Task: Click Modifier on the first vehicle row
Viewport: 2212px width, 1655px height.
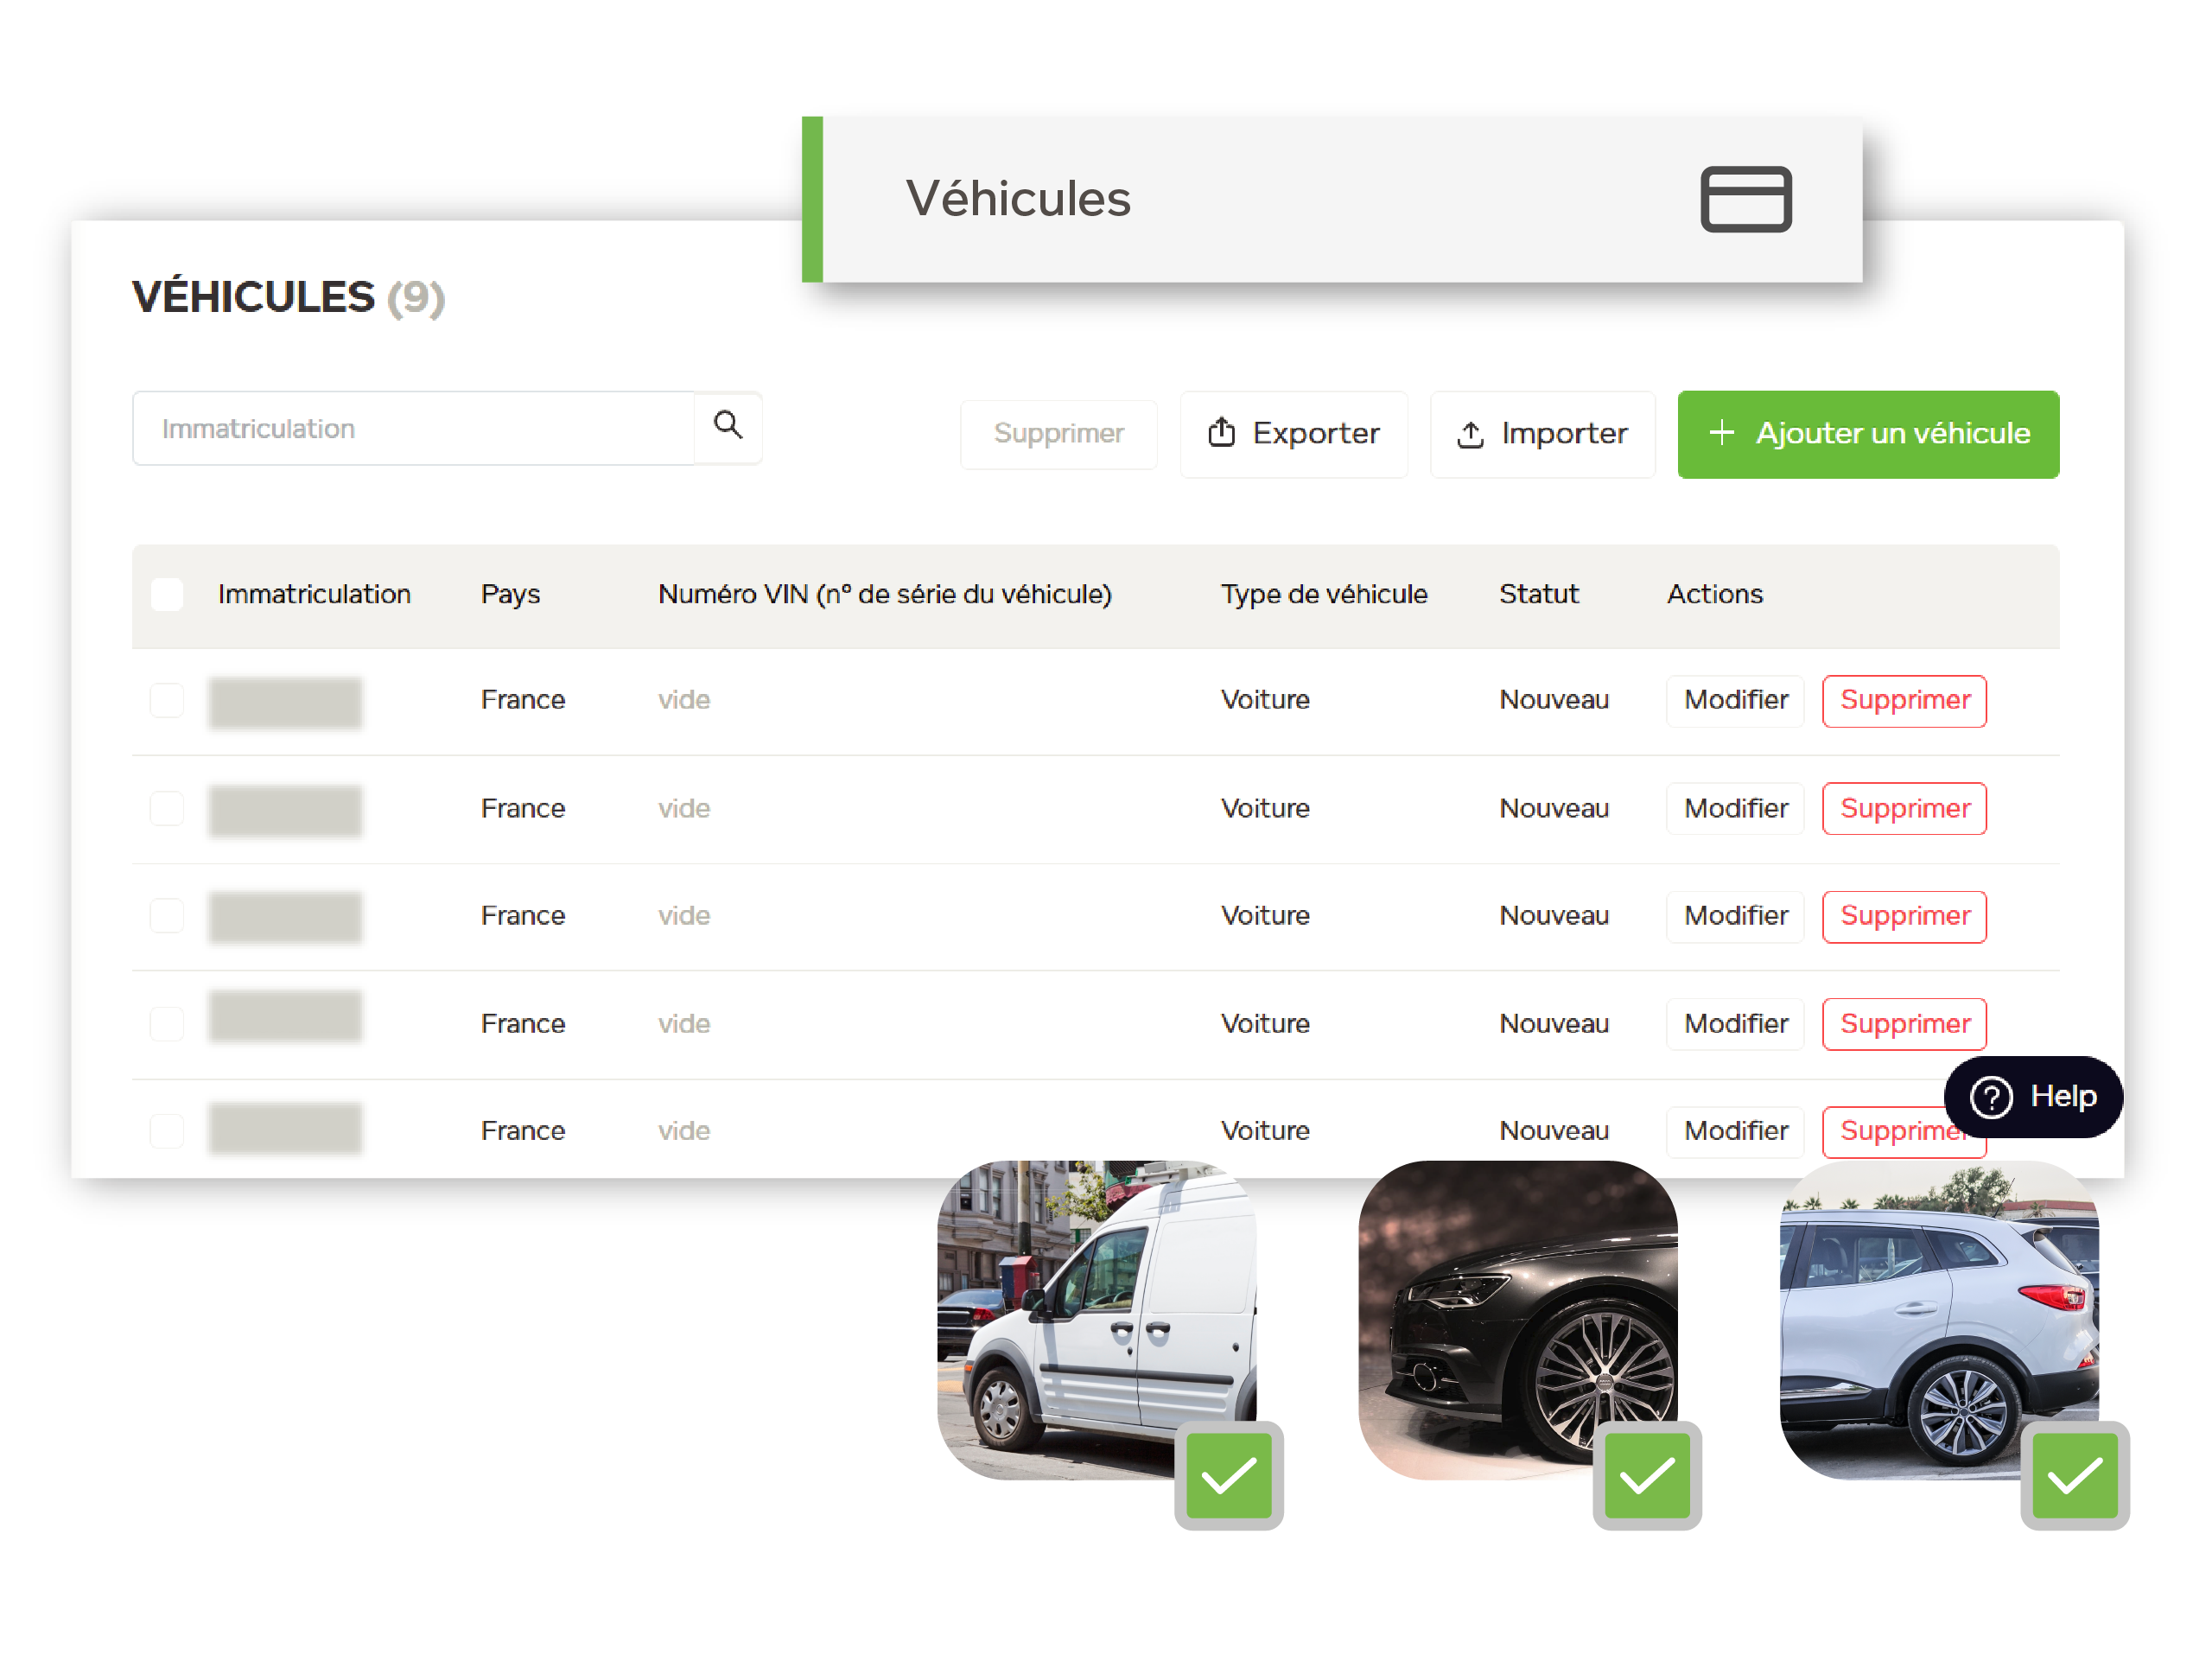Action: 1735,700
